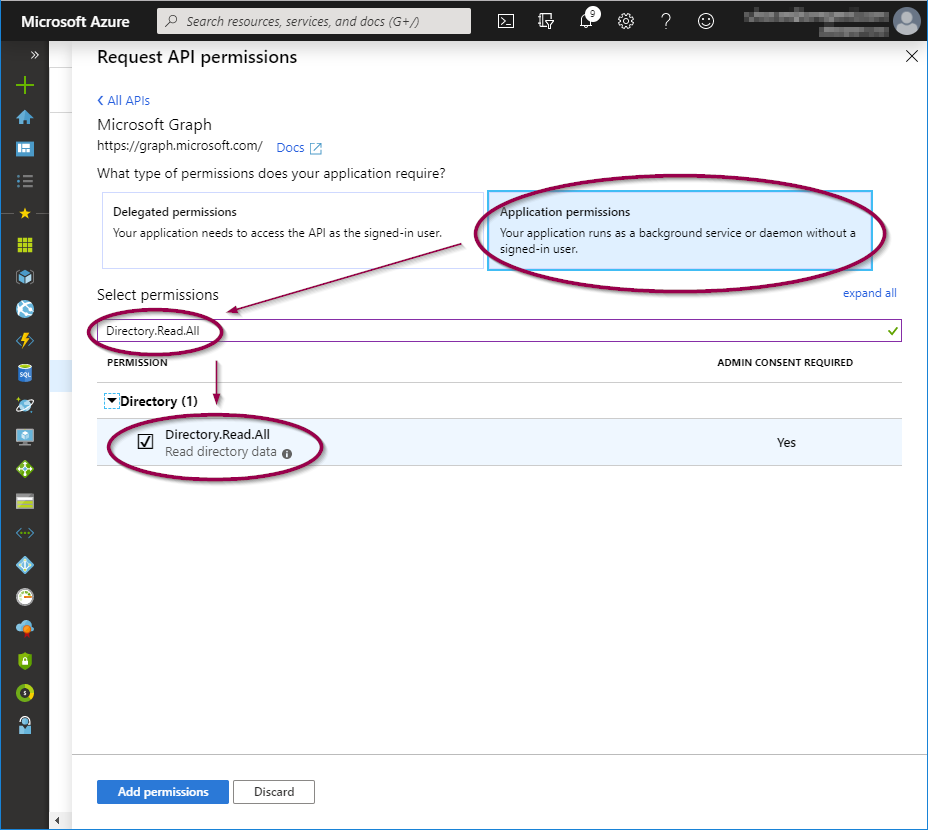
Task: Collapse the Directory (1) group
Action: point(111,401)
